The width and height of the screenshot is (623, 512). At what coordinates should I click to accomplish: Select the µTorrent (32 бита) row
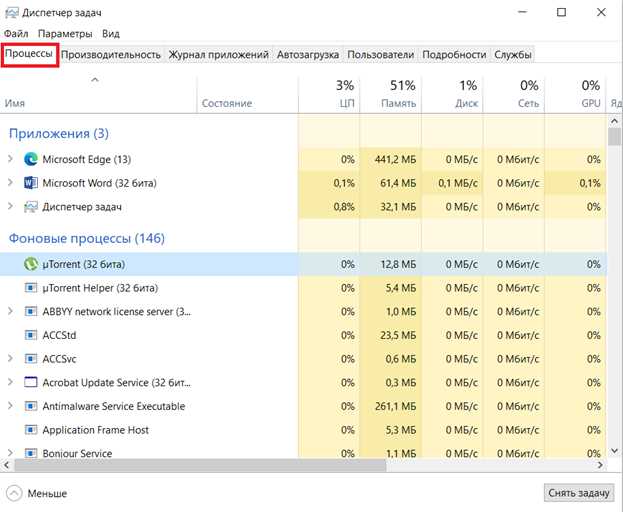[x=304, y=264]
